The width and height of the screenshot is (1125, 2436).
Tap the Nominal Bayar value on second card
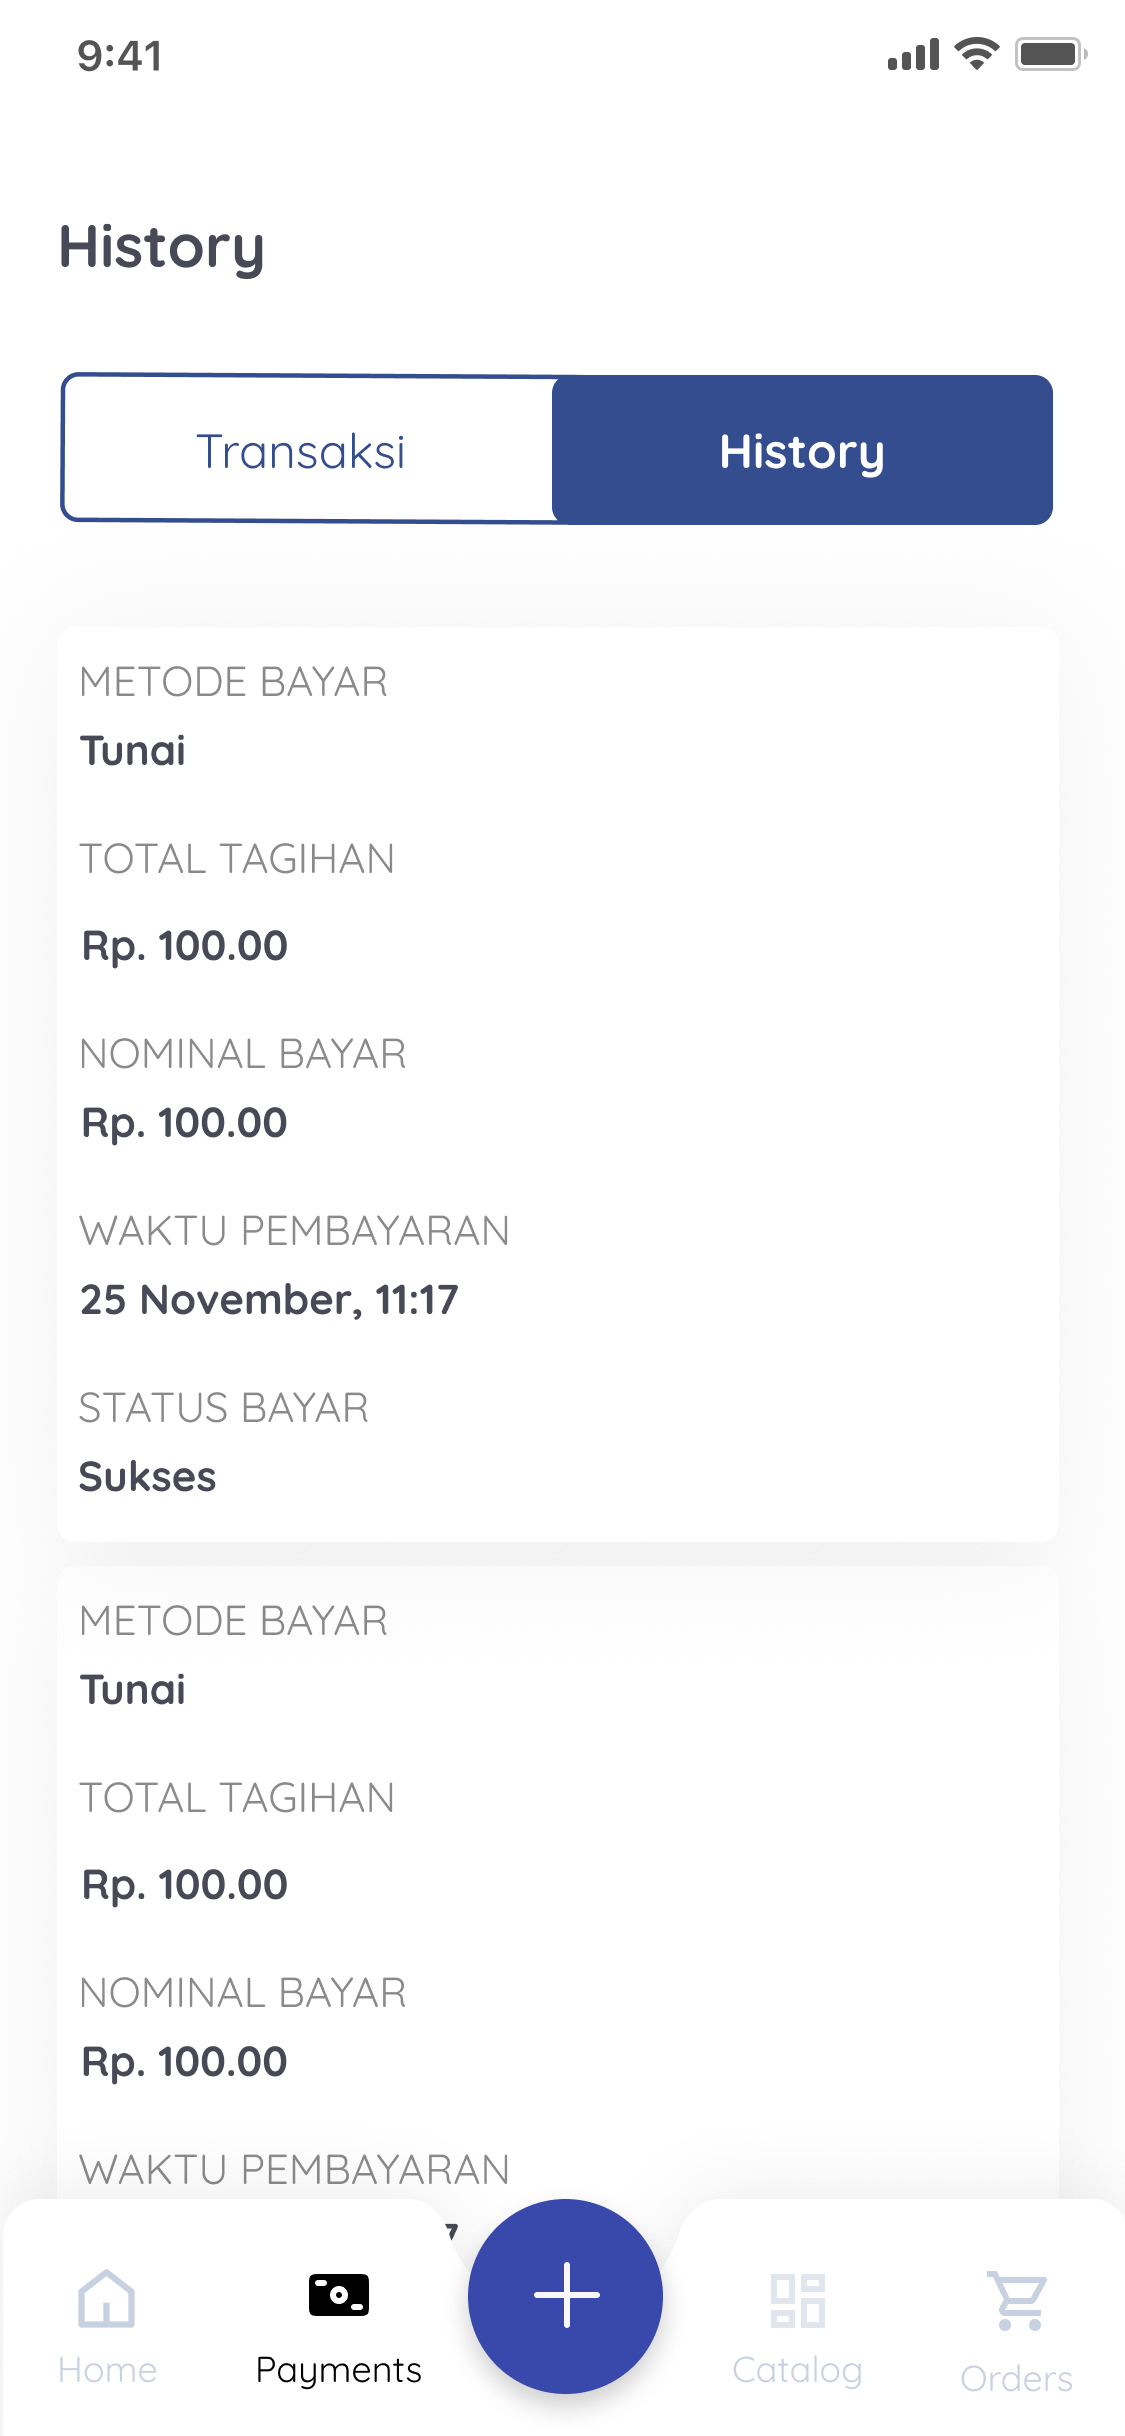pos(183,2059)
